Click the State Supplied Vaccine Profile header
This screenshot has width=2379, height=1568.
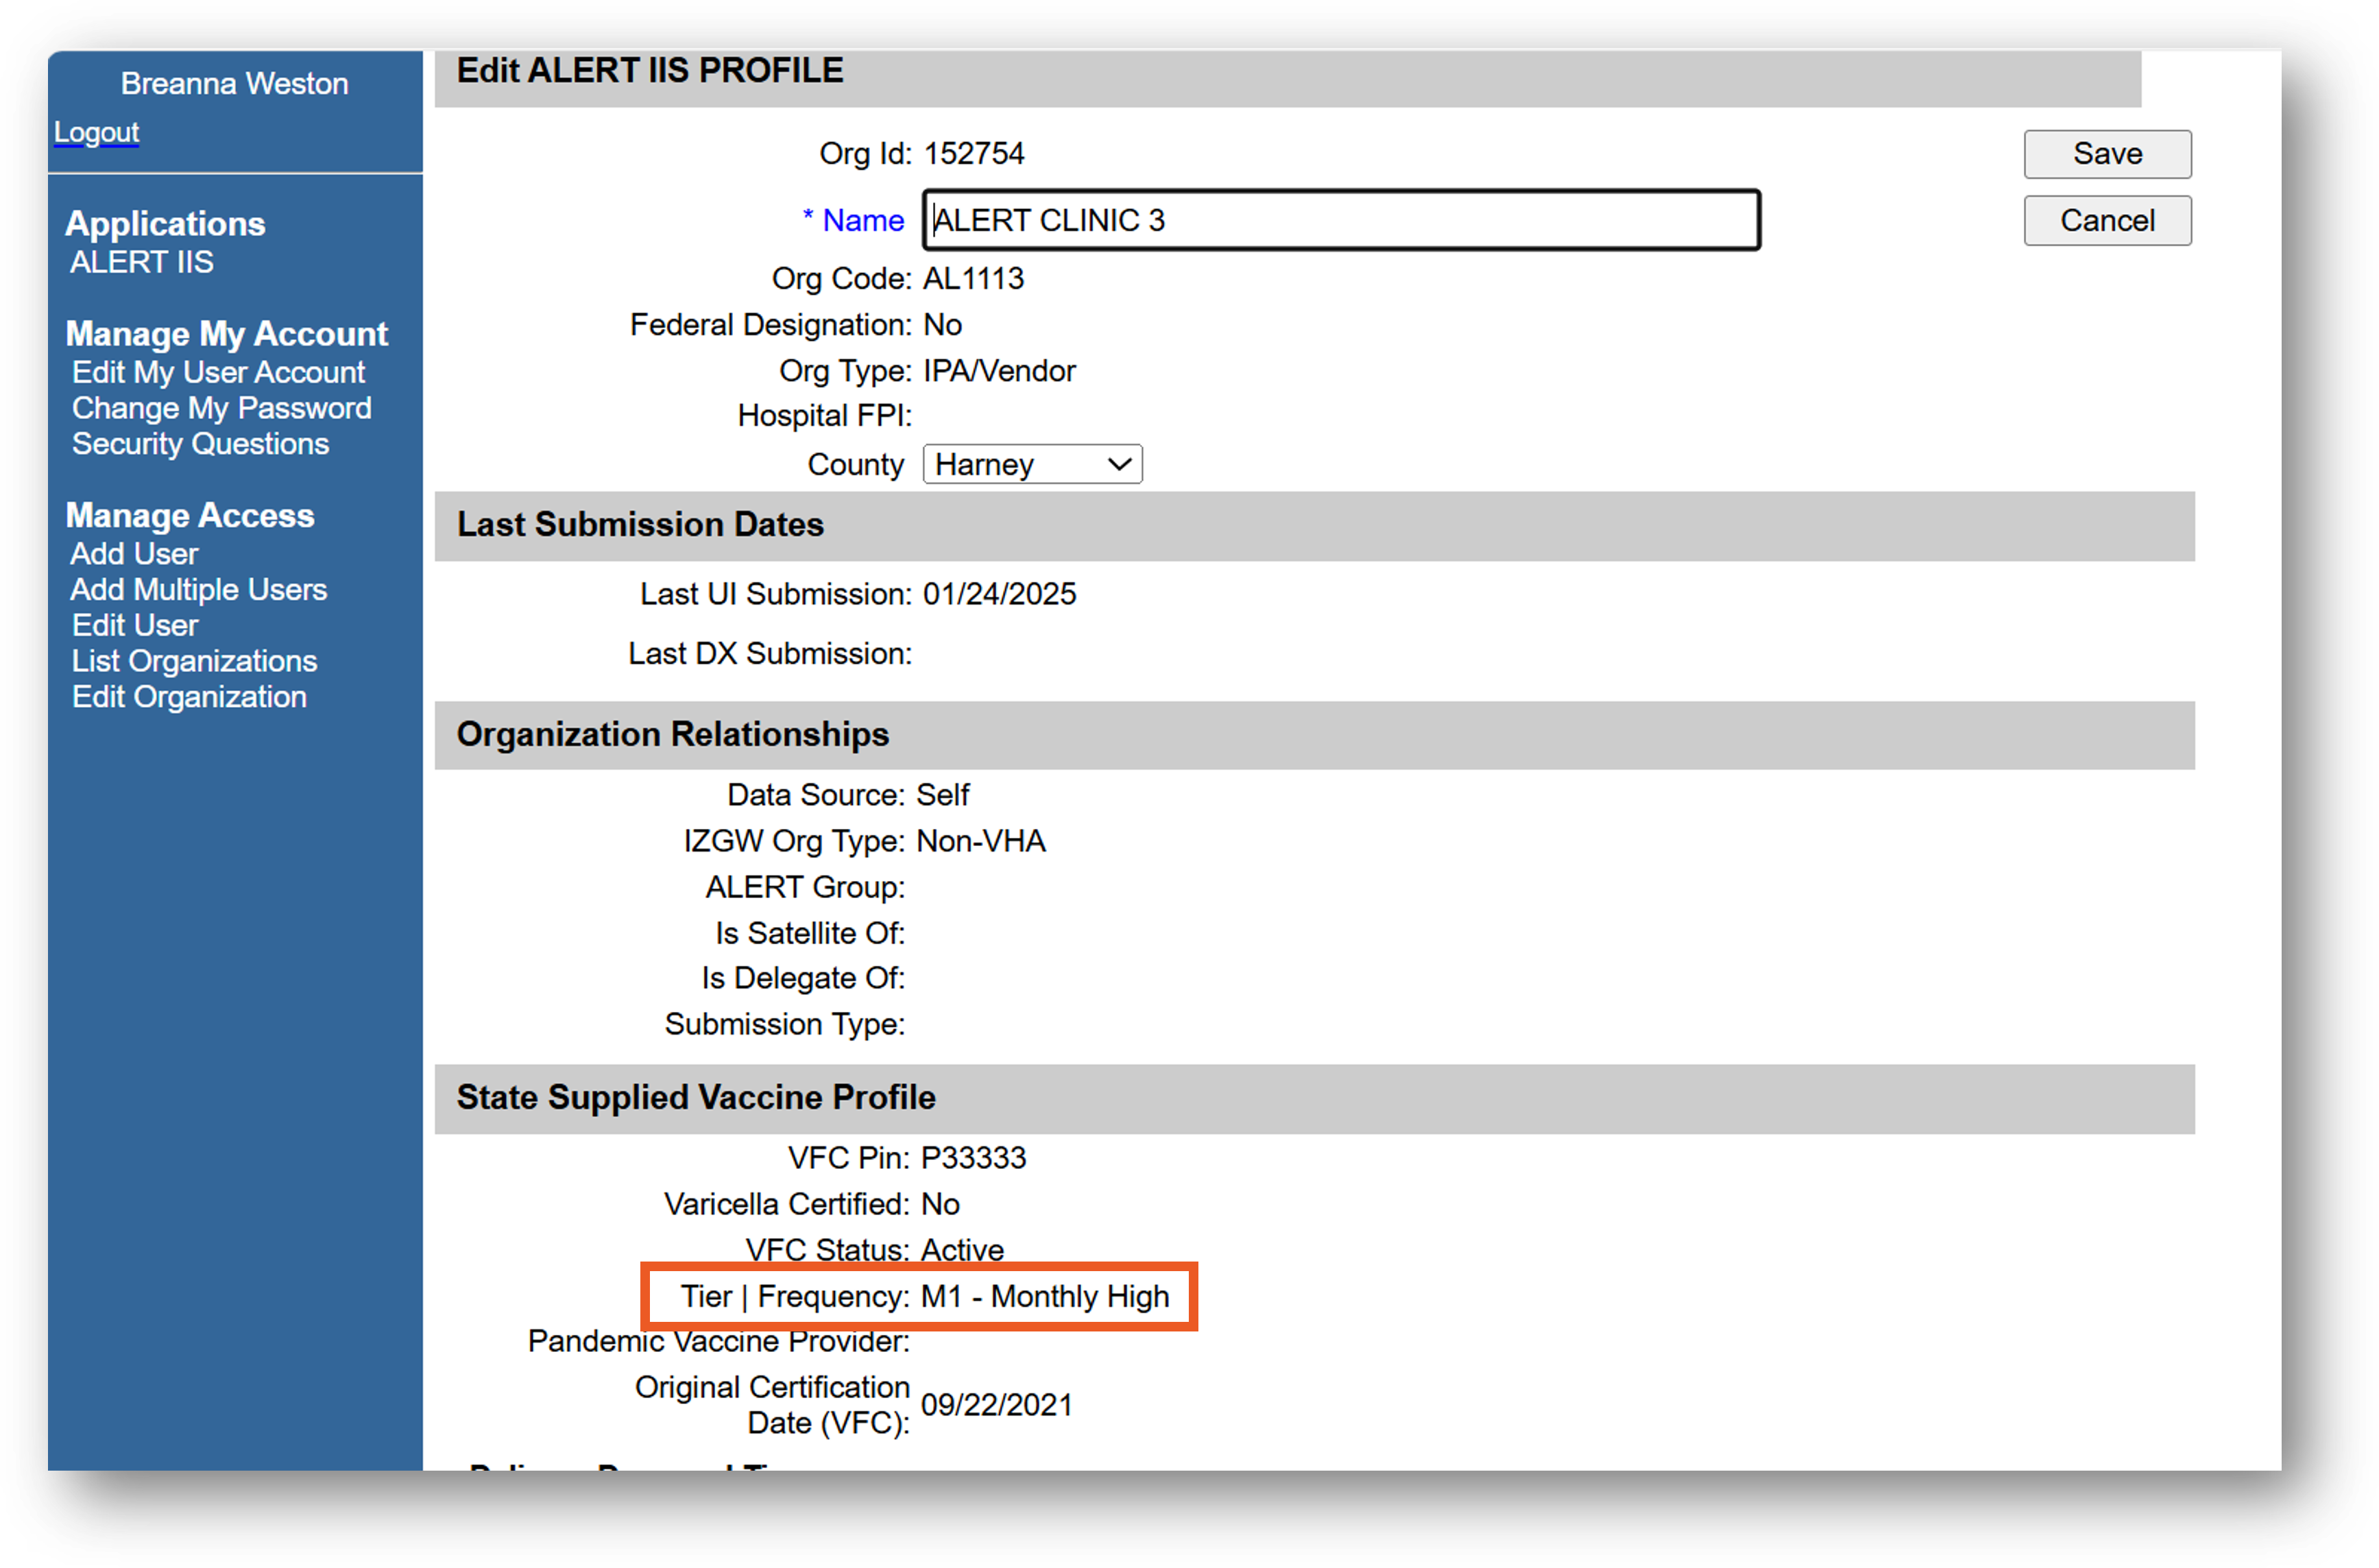click(x=696, y=1097)
